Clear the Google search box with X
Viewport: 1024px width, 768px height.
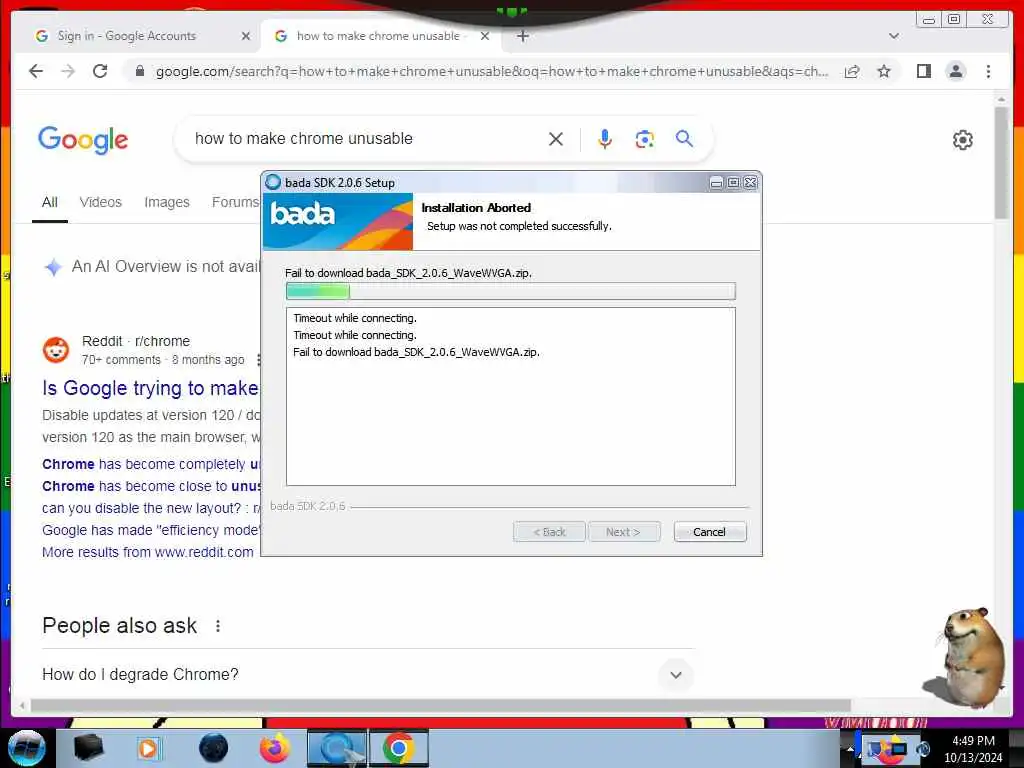pos(556,138)
